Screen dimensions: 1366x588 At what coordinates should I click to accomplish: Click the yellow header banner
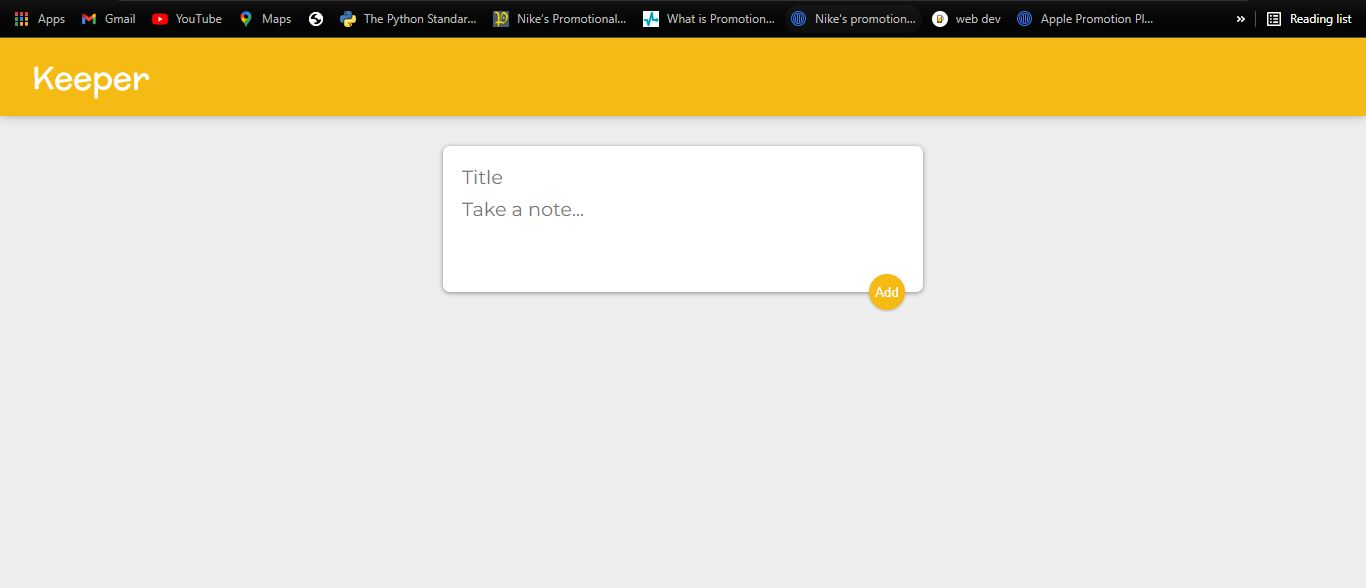tap(683, 77)
